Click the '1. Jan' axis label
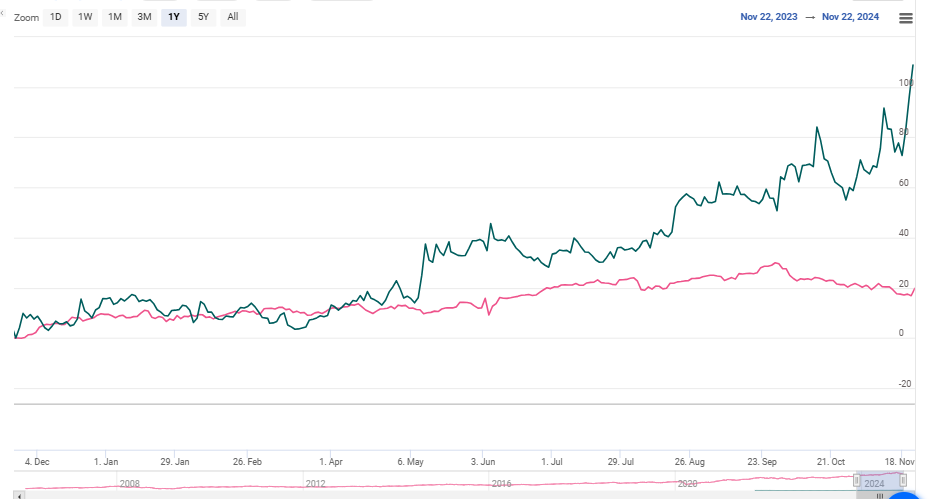This screenshot has width=931, height=499. (106, 462)
